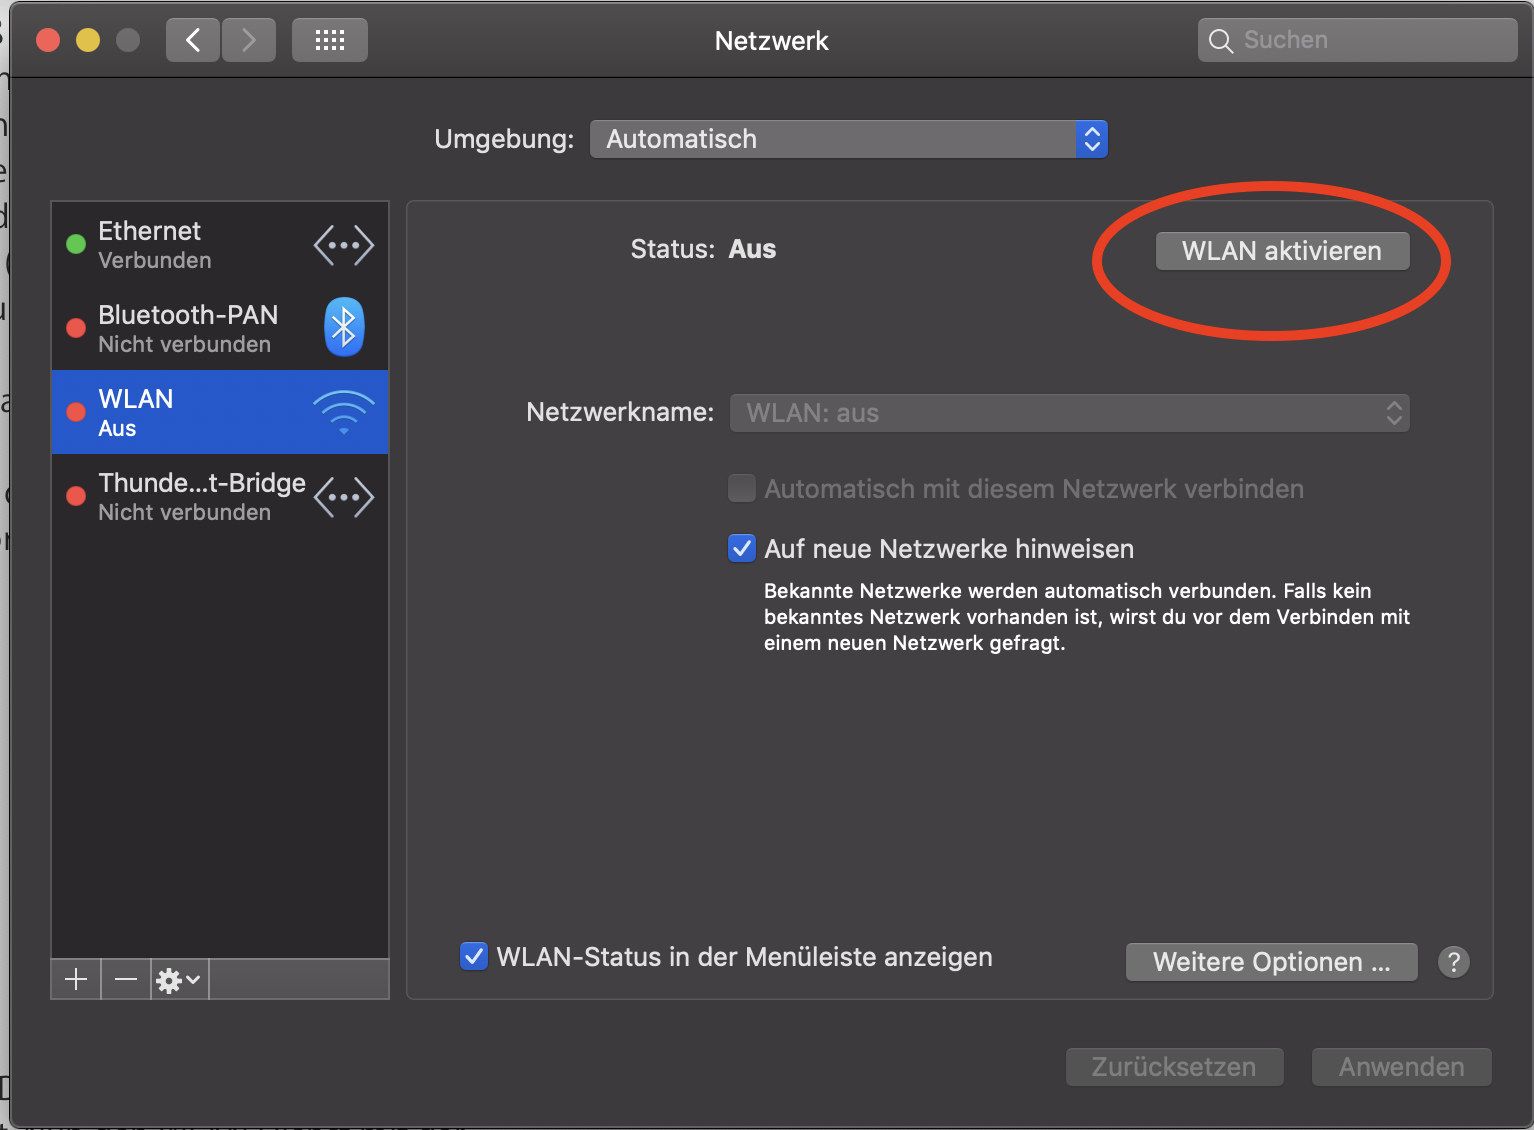The width and height of the screenshot is (1534, 1130).
Task: Click the Bluetooth icon in sidebar
Action: [344, 328]
